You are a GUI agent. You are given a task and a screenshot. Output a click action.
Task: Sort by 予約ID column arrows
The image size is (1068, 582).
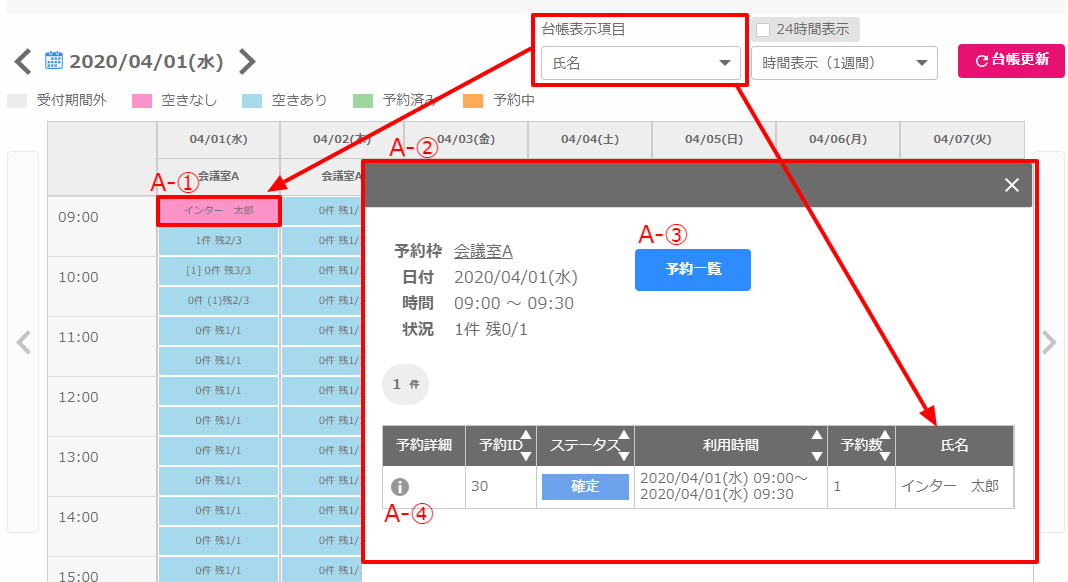526,445
